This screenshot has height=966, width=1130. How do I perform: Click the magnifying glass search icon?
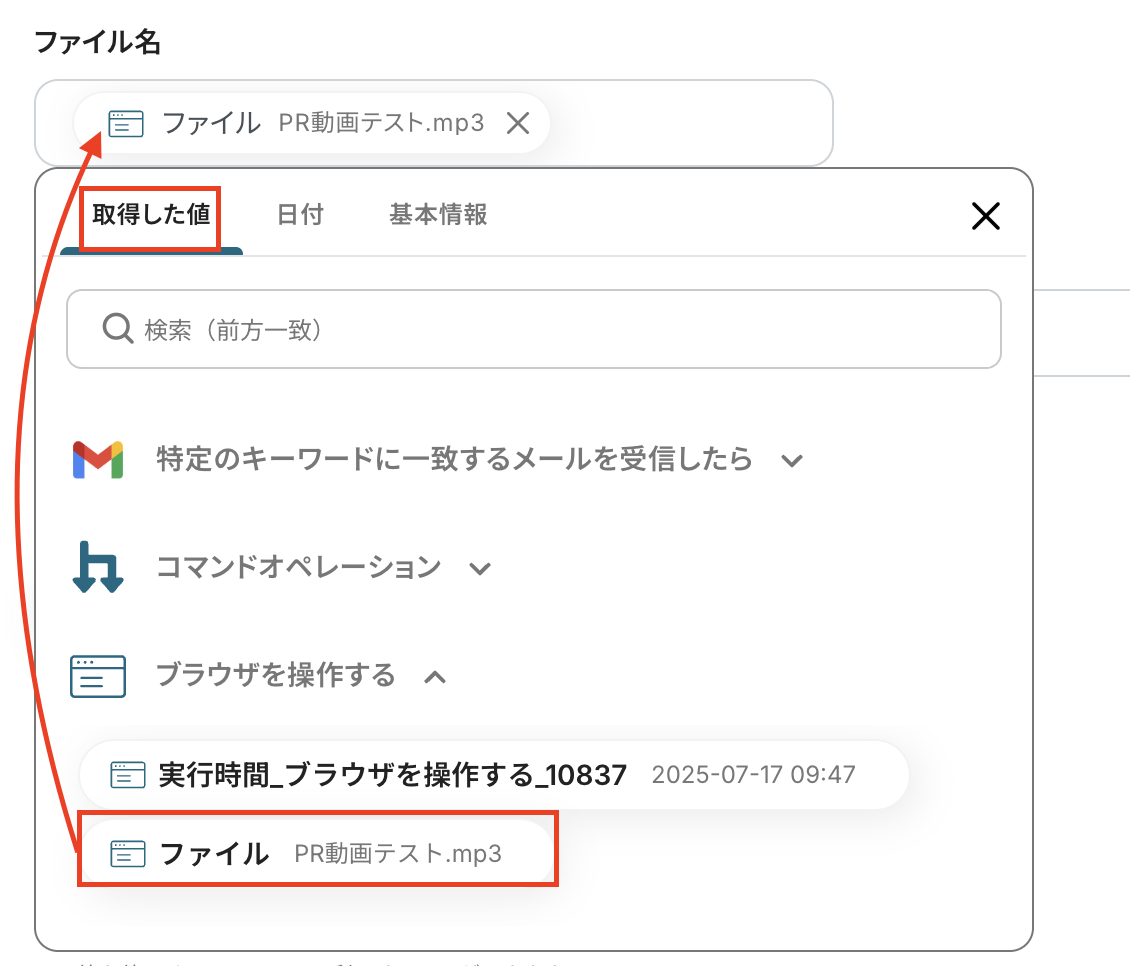(x=117, y=329)
